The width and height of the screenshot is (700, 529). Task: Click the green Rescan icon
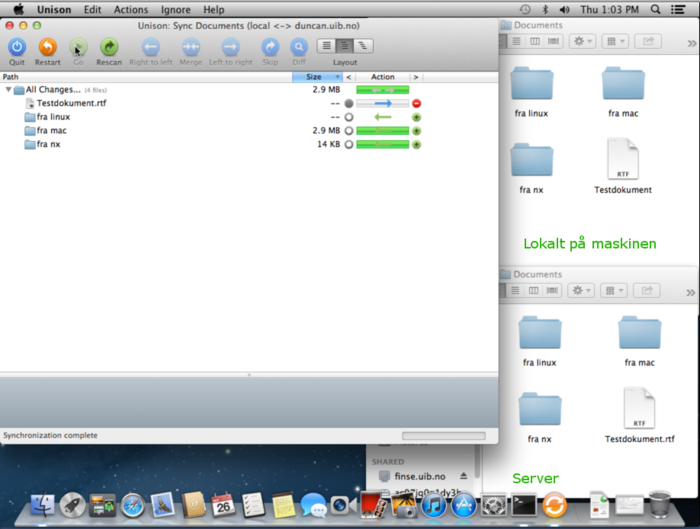[109, 46]
